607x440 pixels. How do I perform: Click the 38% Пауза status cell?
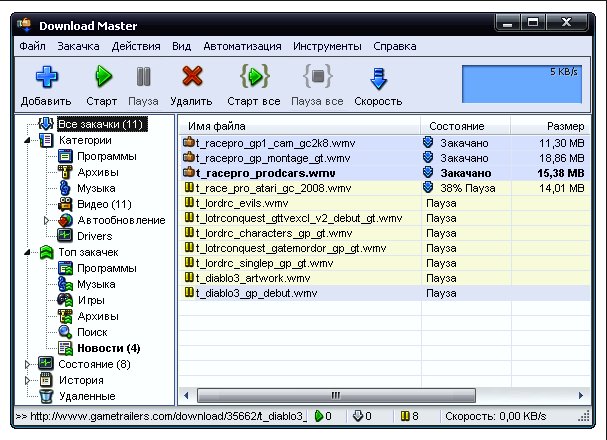[466, 188]
